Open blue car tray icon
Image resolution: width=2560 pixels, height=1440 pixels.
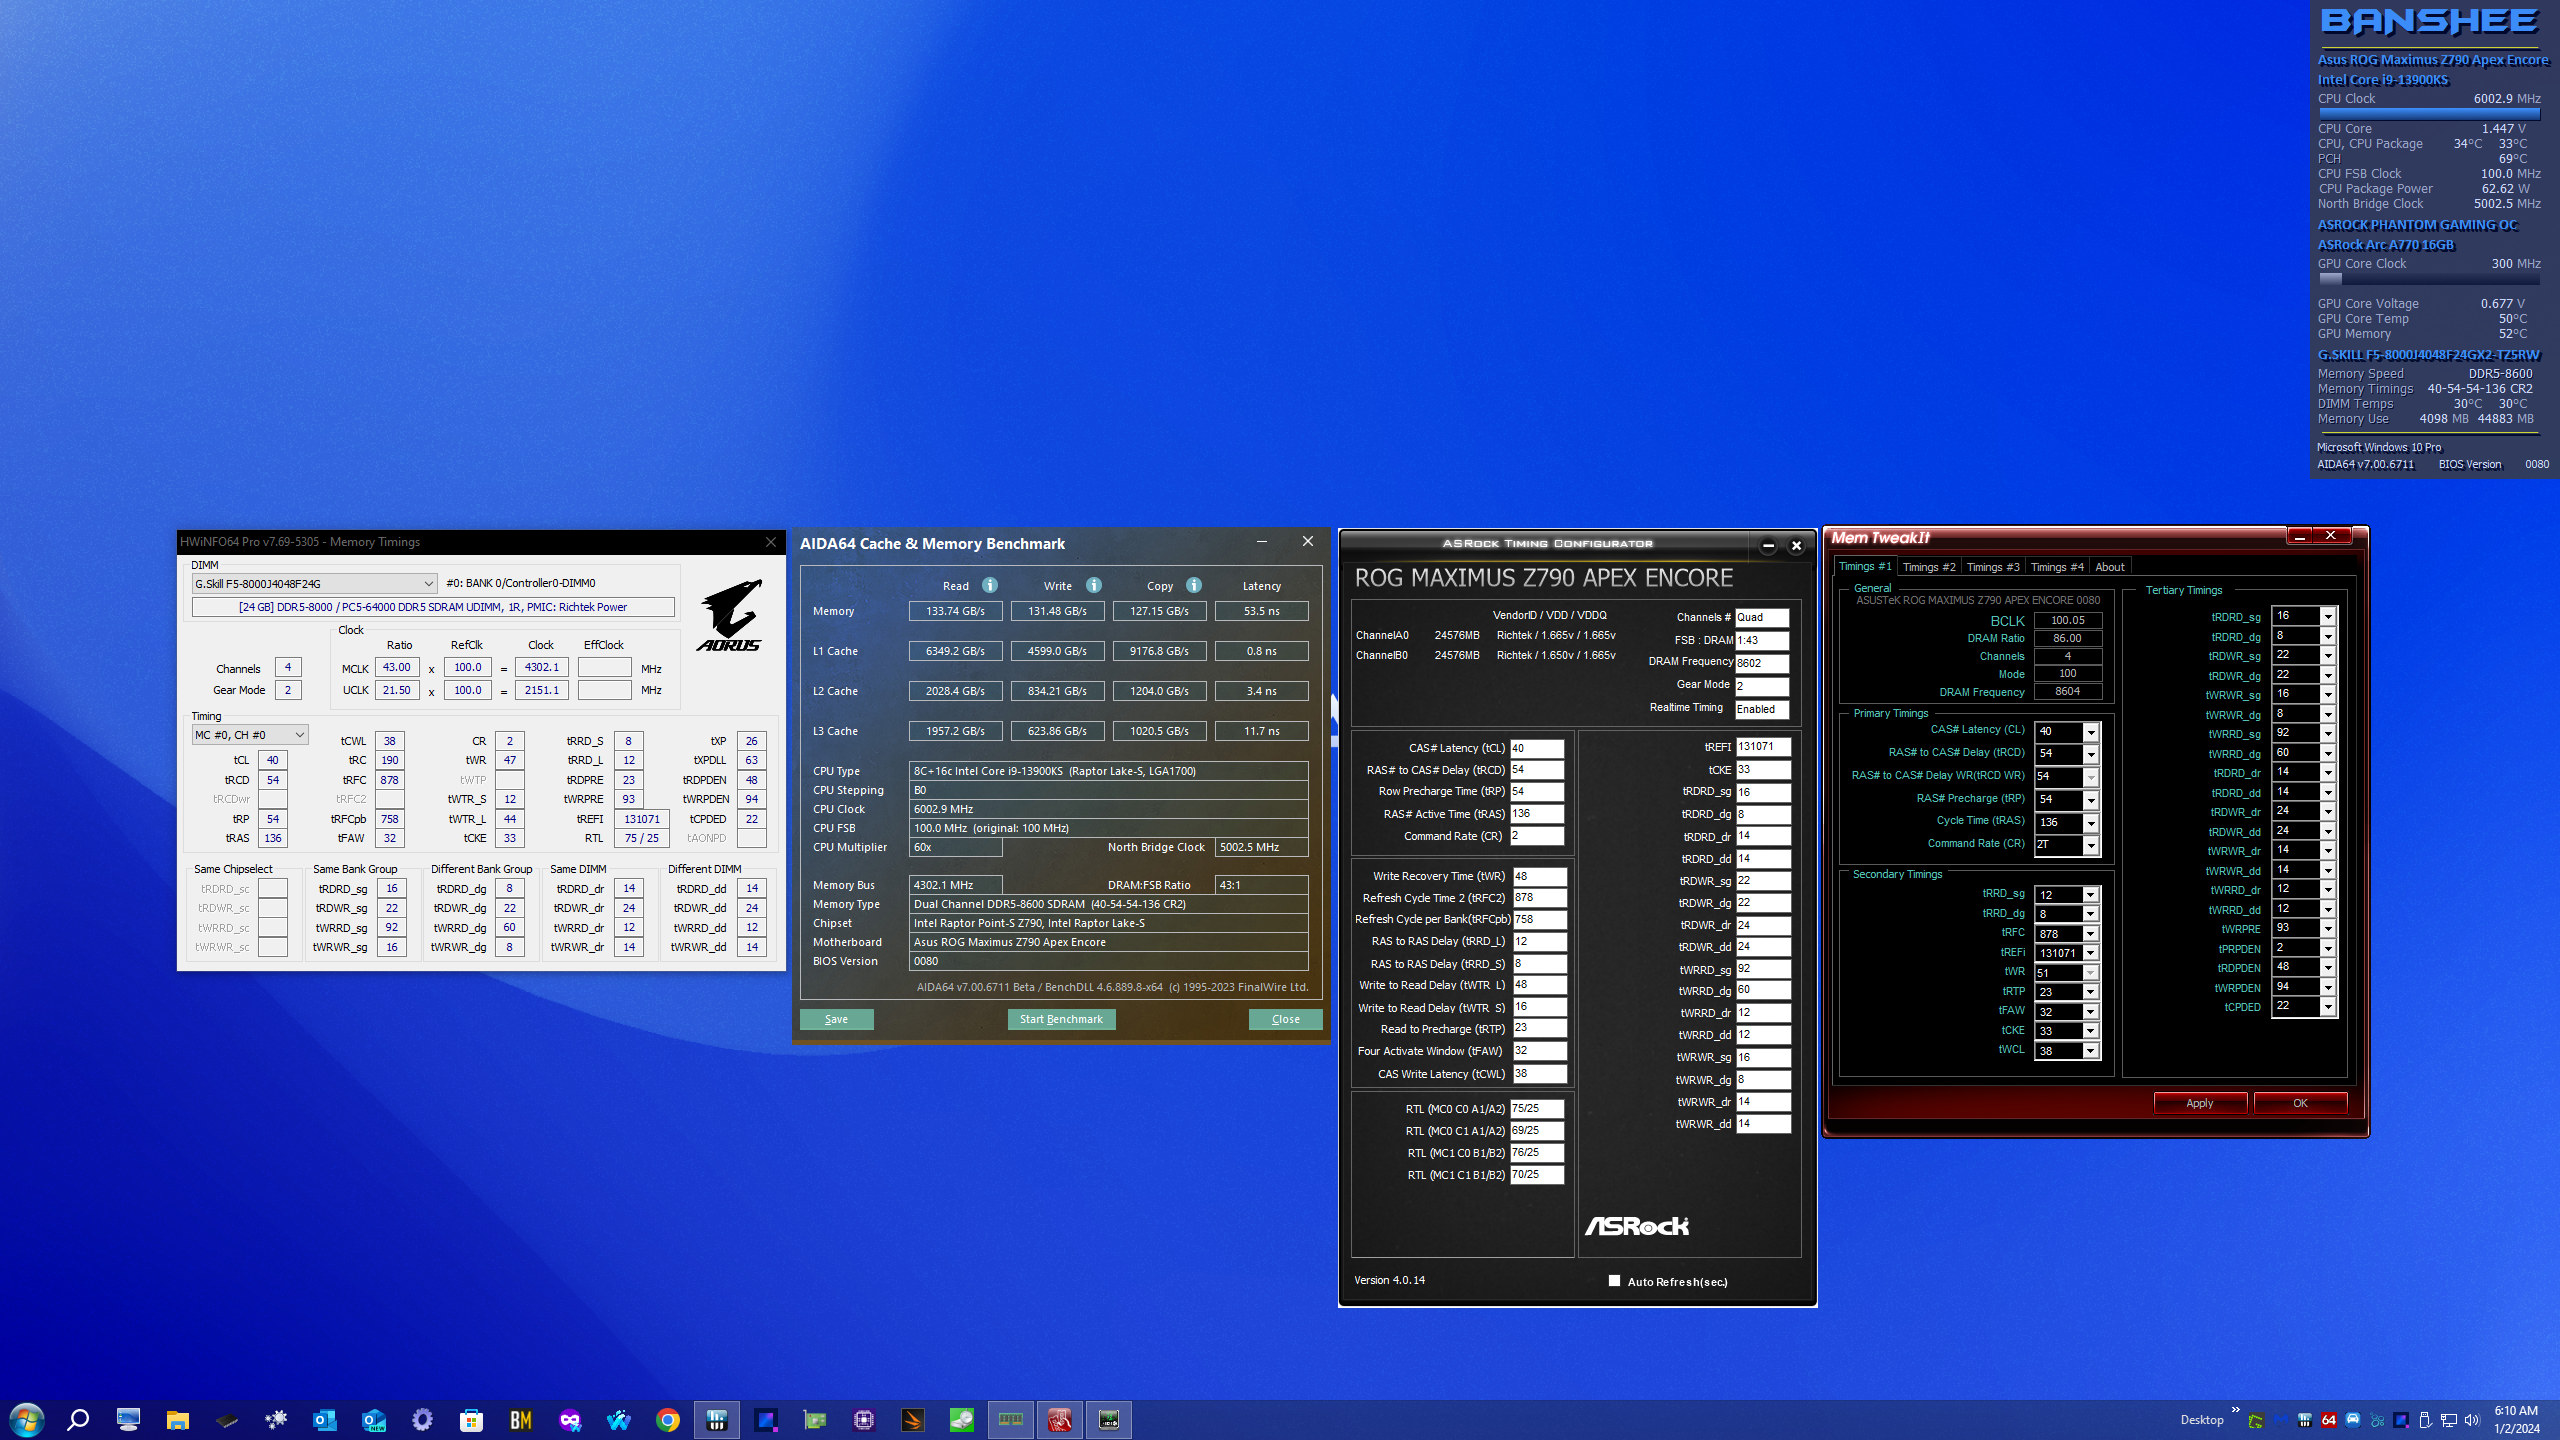point(2353,1420)
